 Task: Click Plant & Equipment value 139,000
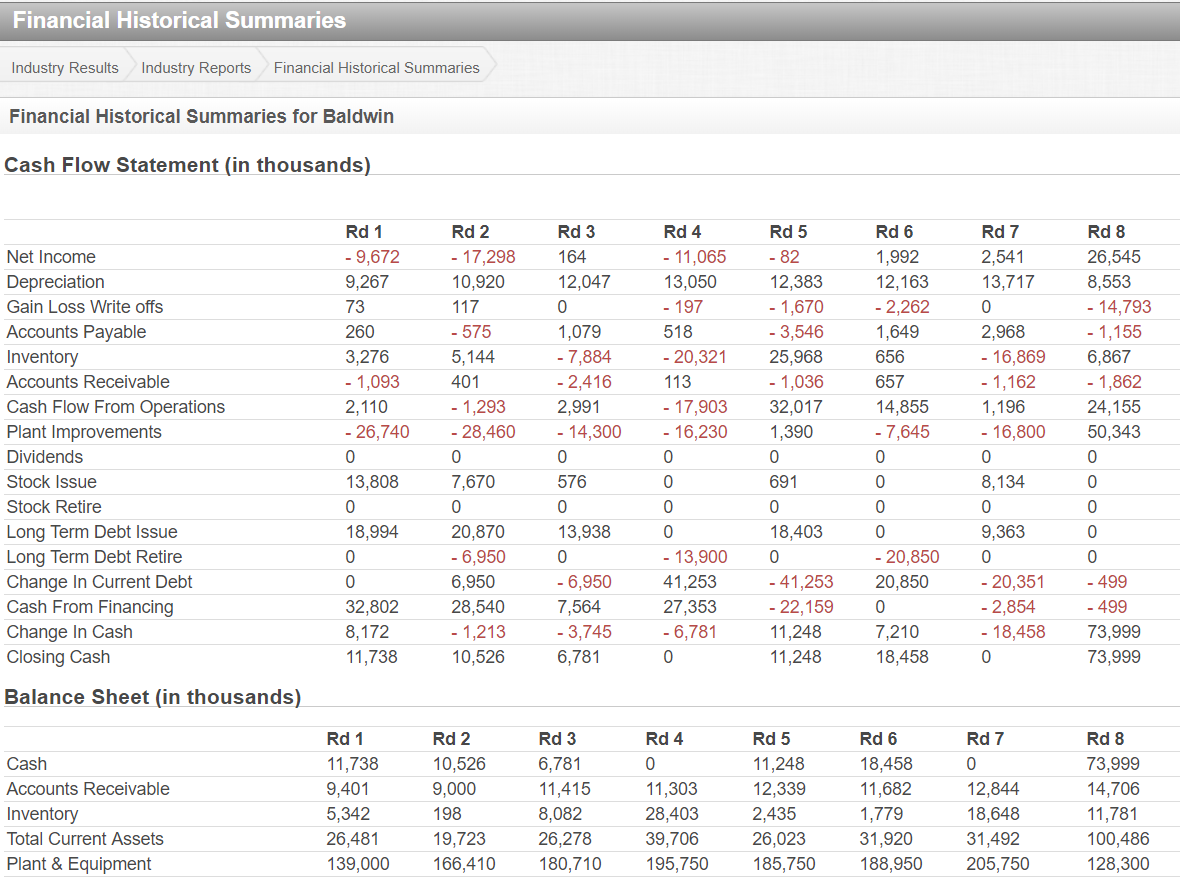(357, 863)
